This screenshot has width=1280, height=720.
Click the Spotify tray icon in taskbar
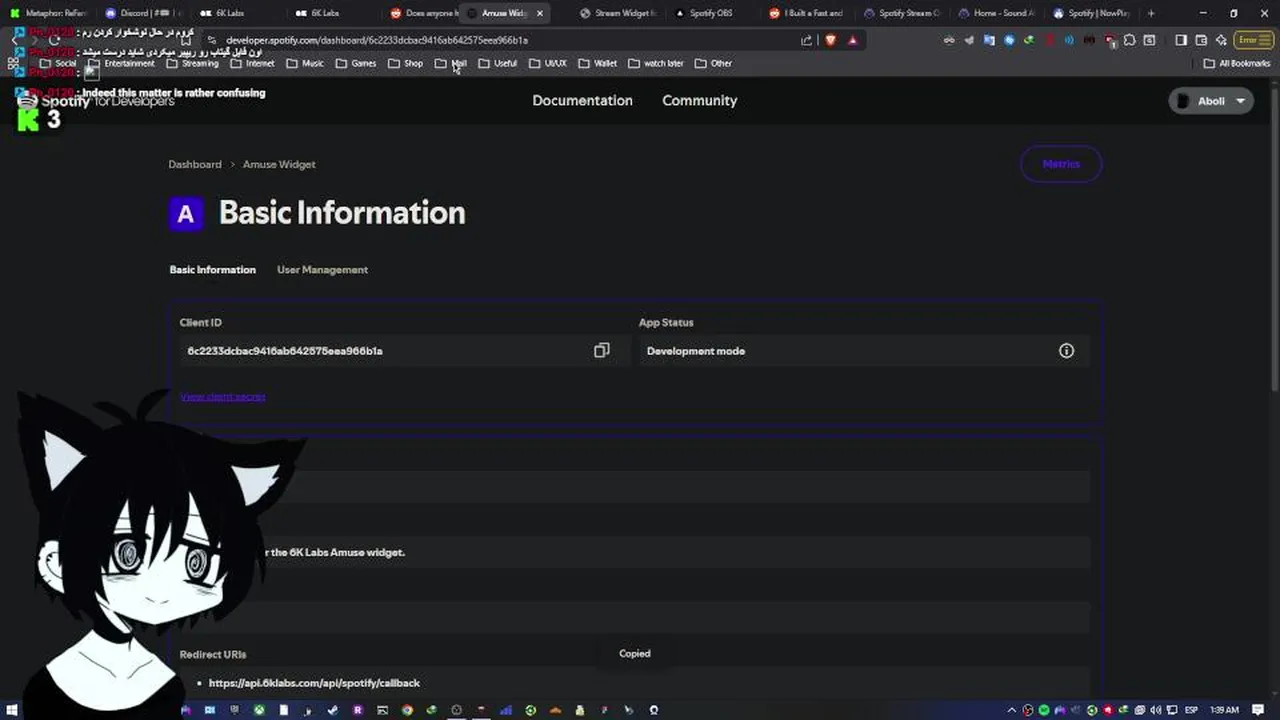(x=1044, y=710)
